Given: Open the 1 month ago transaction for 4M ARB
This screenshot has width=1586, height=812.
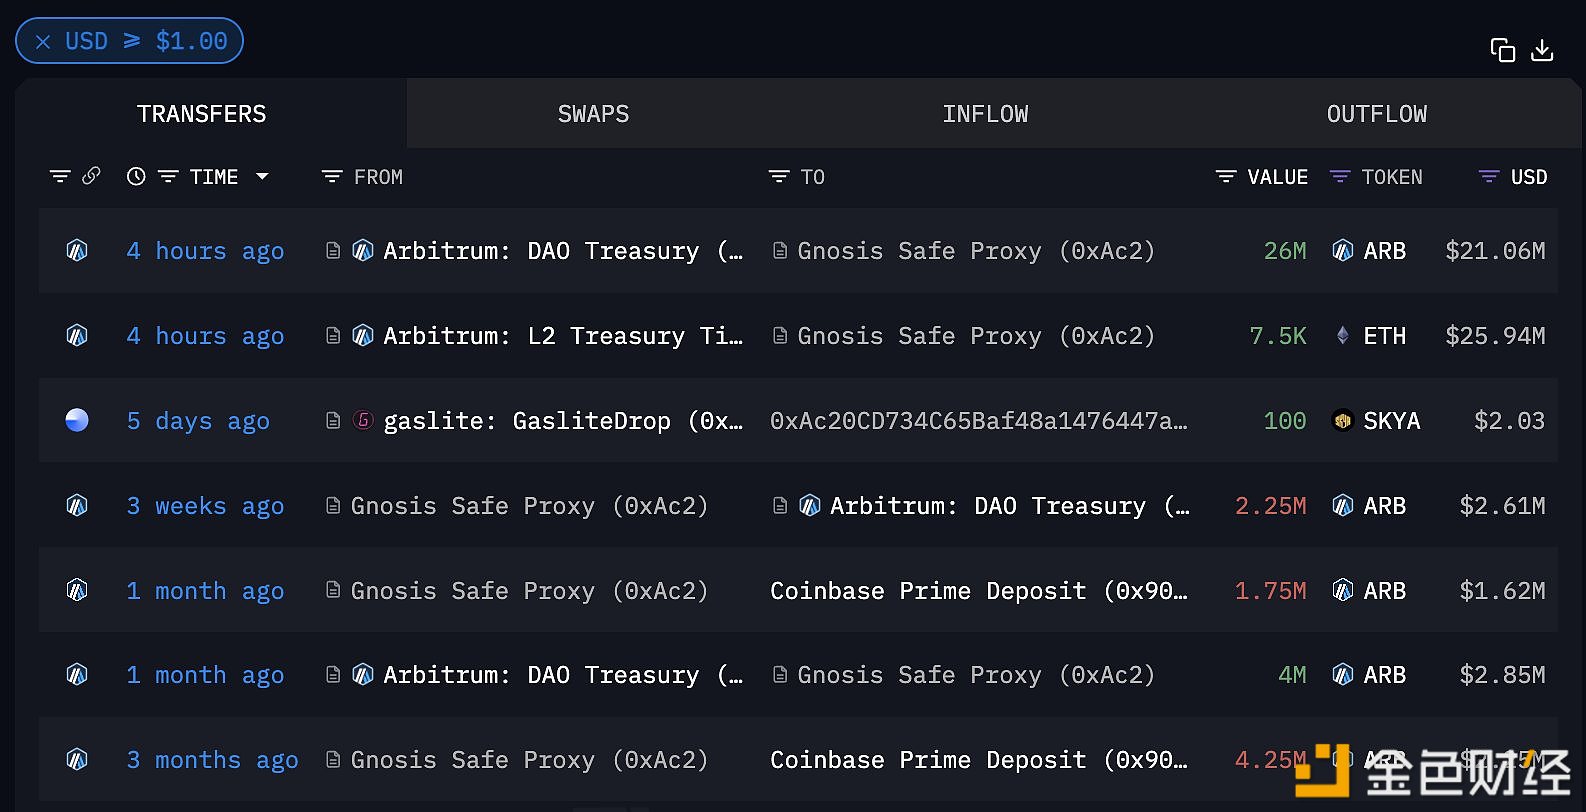Looking at the screenshot, I should click(x=205, y=675).
